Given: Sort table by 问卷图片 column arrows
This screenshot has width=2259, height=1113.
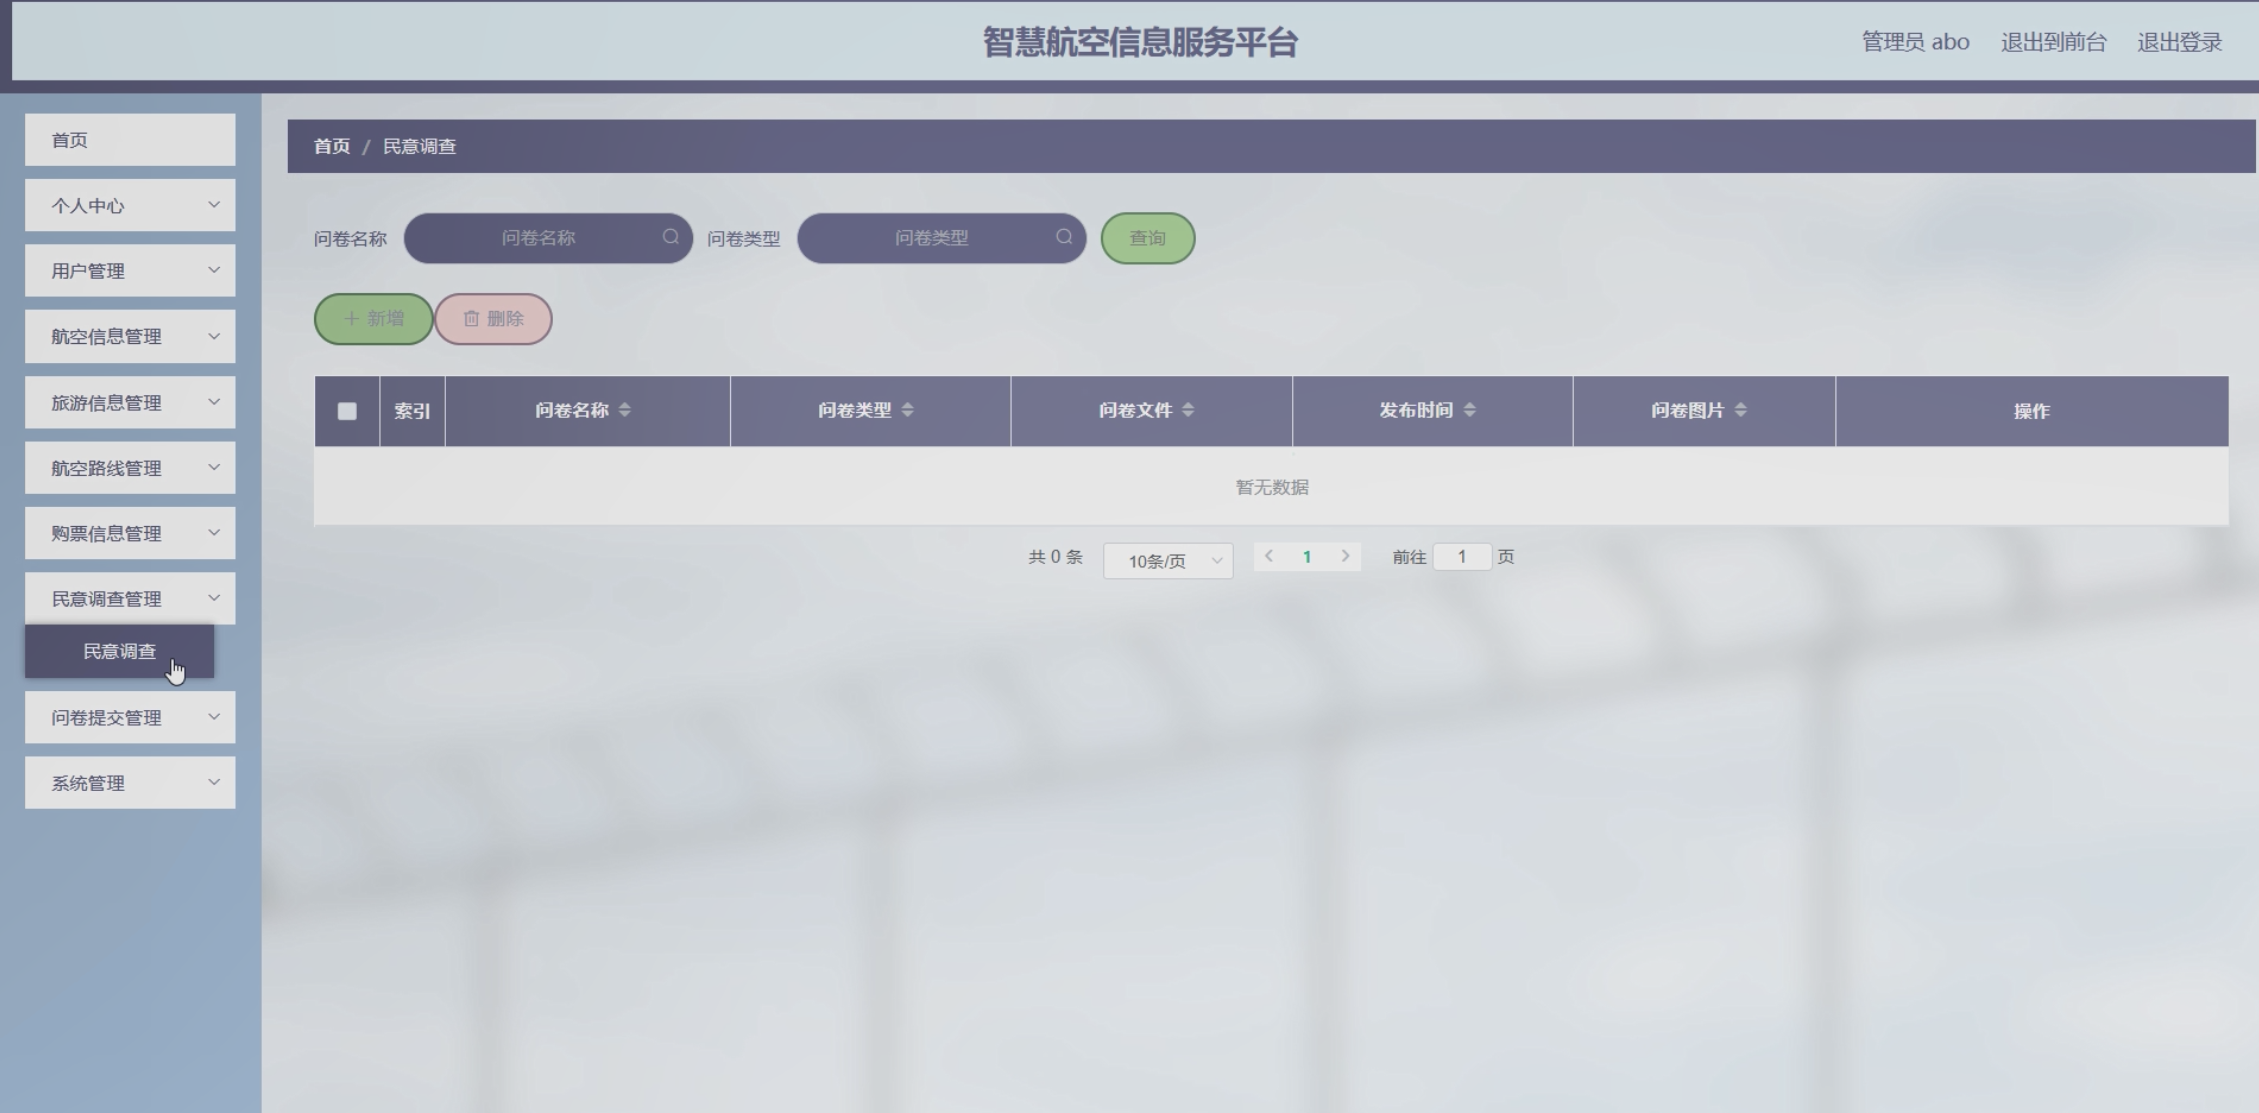Looking at the screenshot, I should coord(1740,410).
